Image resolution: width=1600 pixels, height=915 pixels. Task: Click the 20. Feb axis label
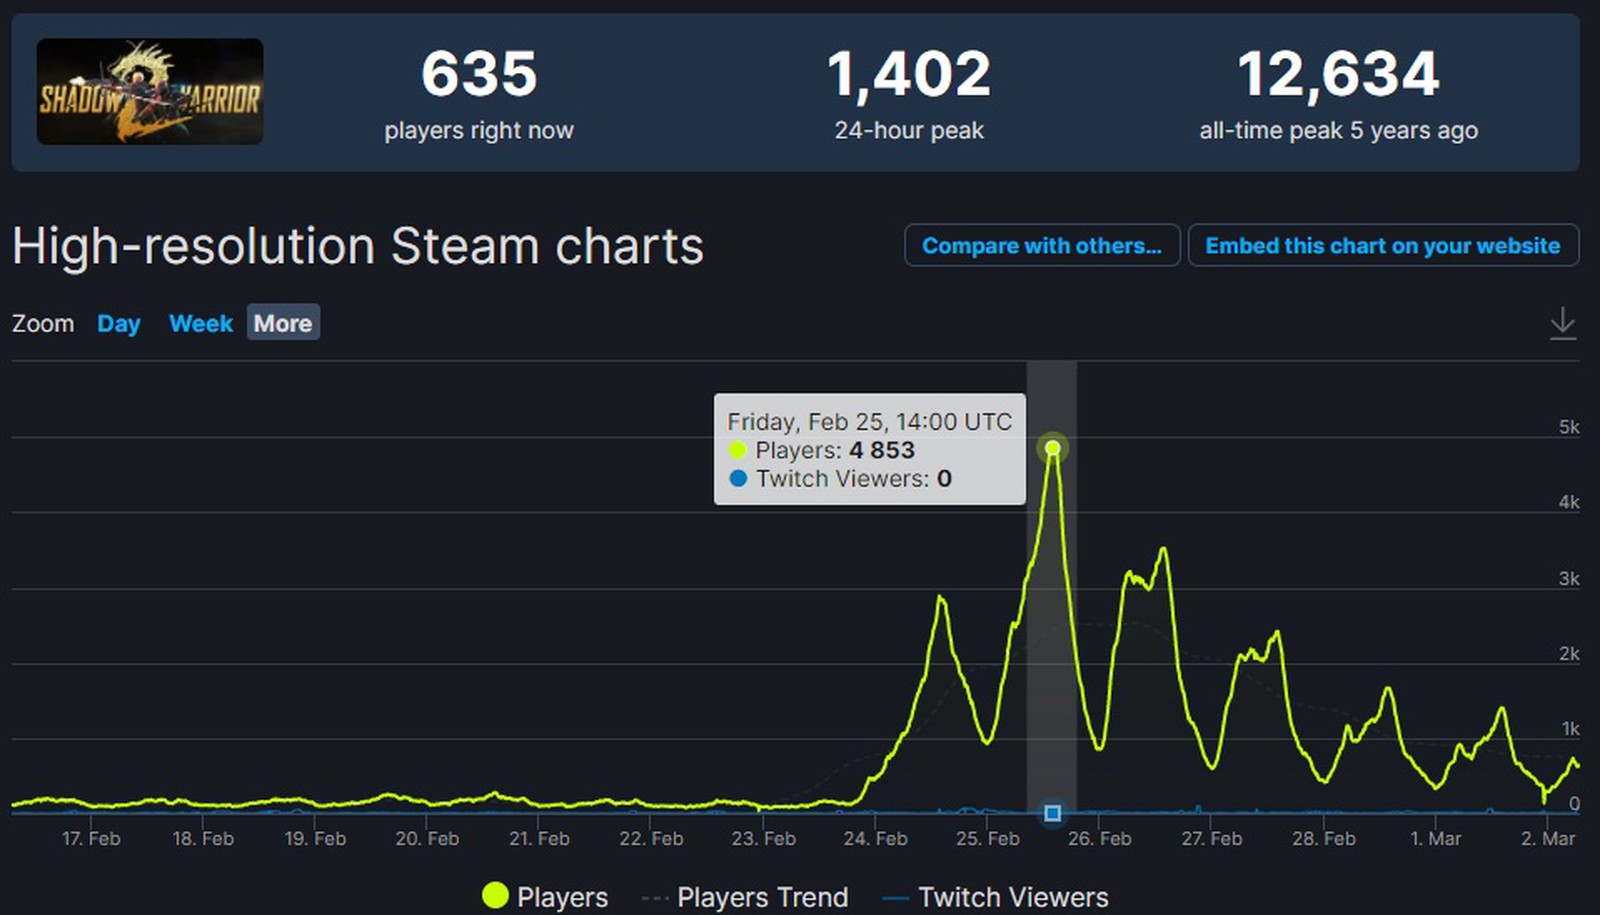tap(427, 838)
